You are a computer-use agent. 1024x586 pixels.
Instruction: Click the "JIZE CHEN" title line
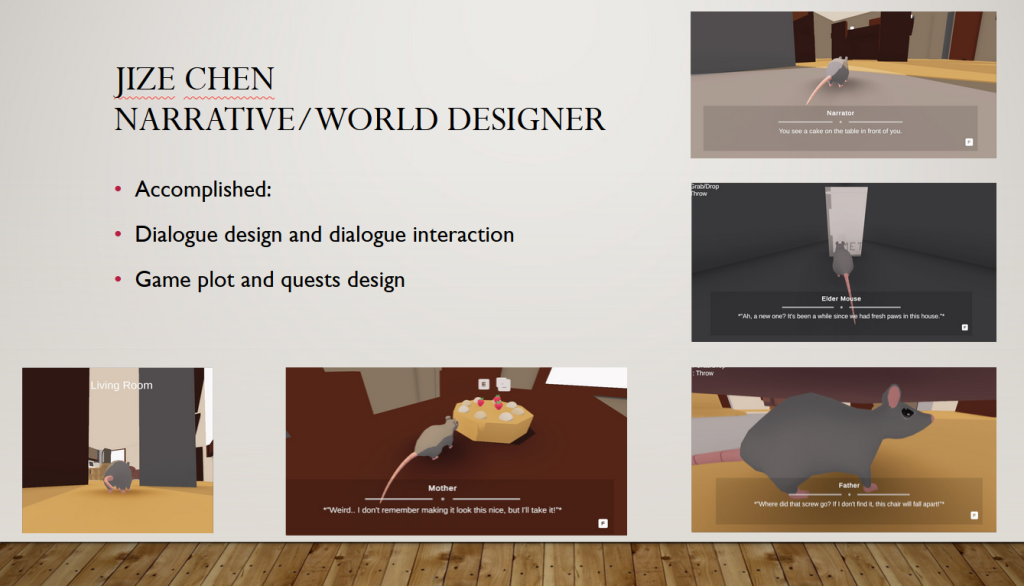pos(195,80)
